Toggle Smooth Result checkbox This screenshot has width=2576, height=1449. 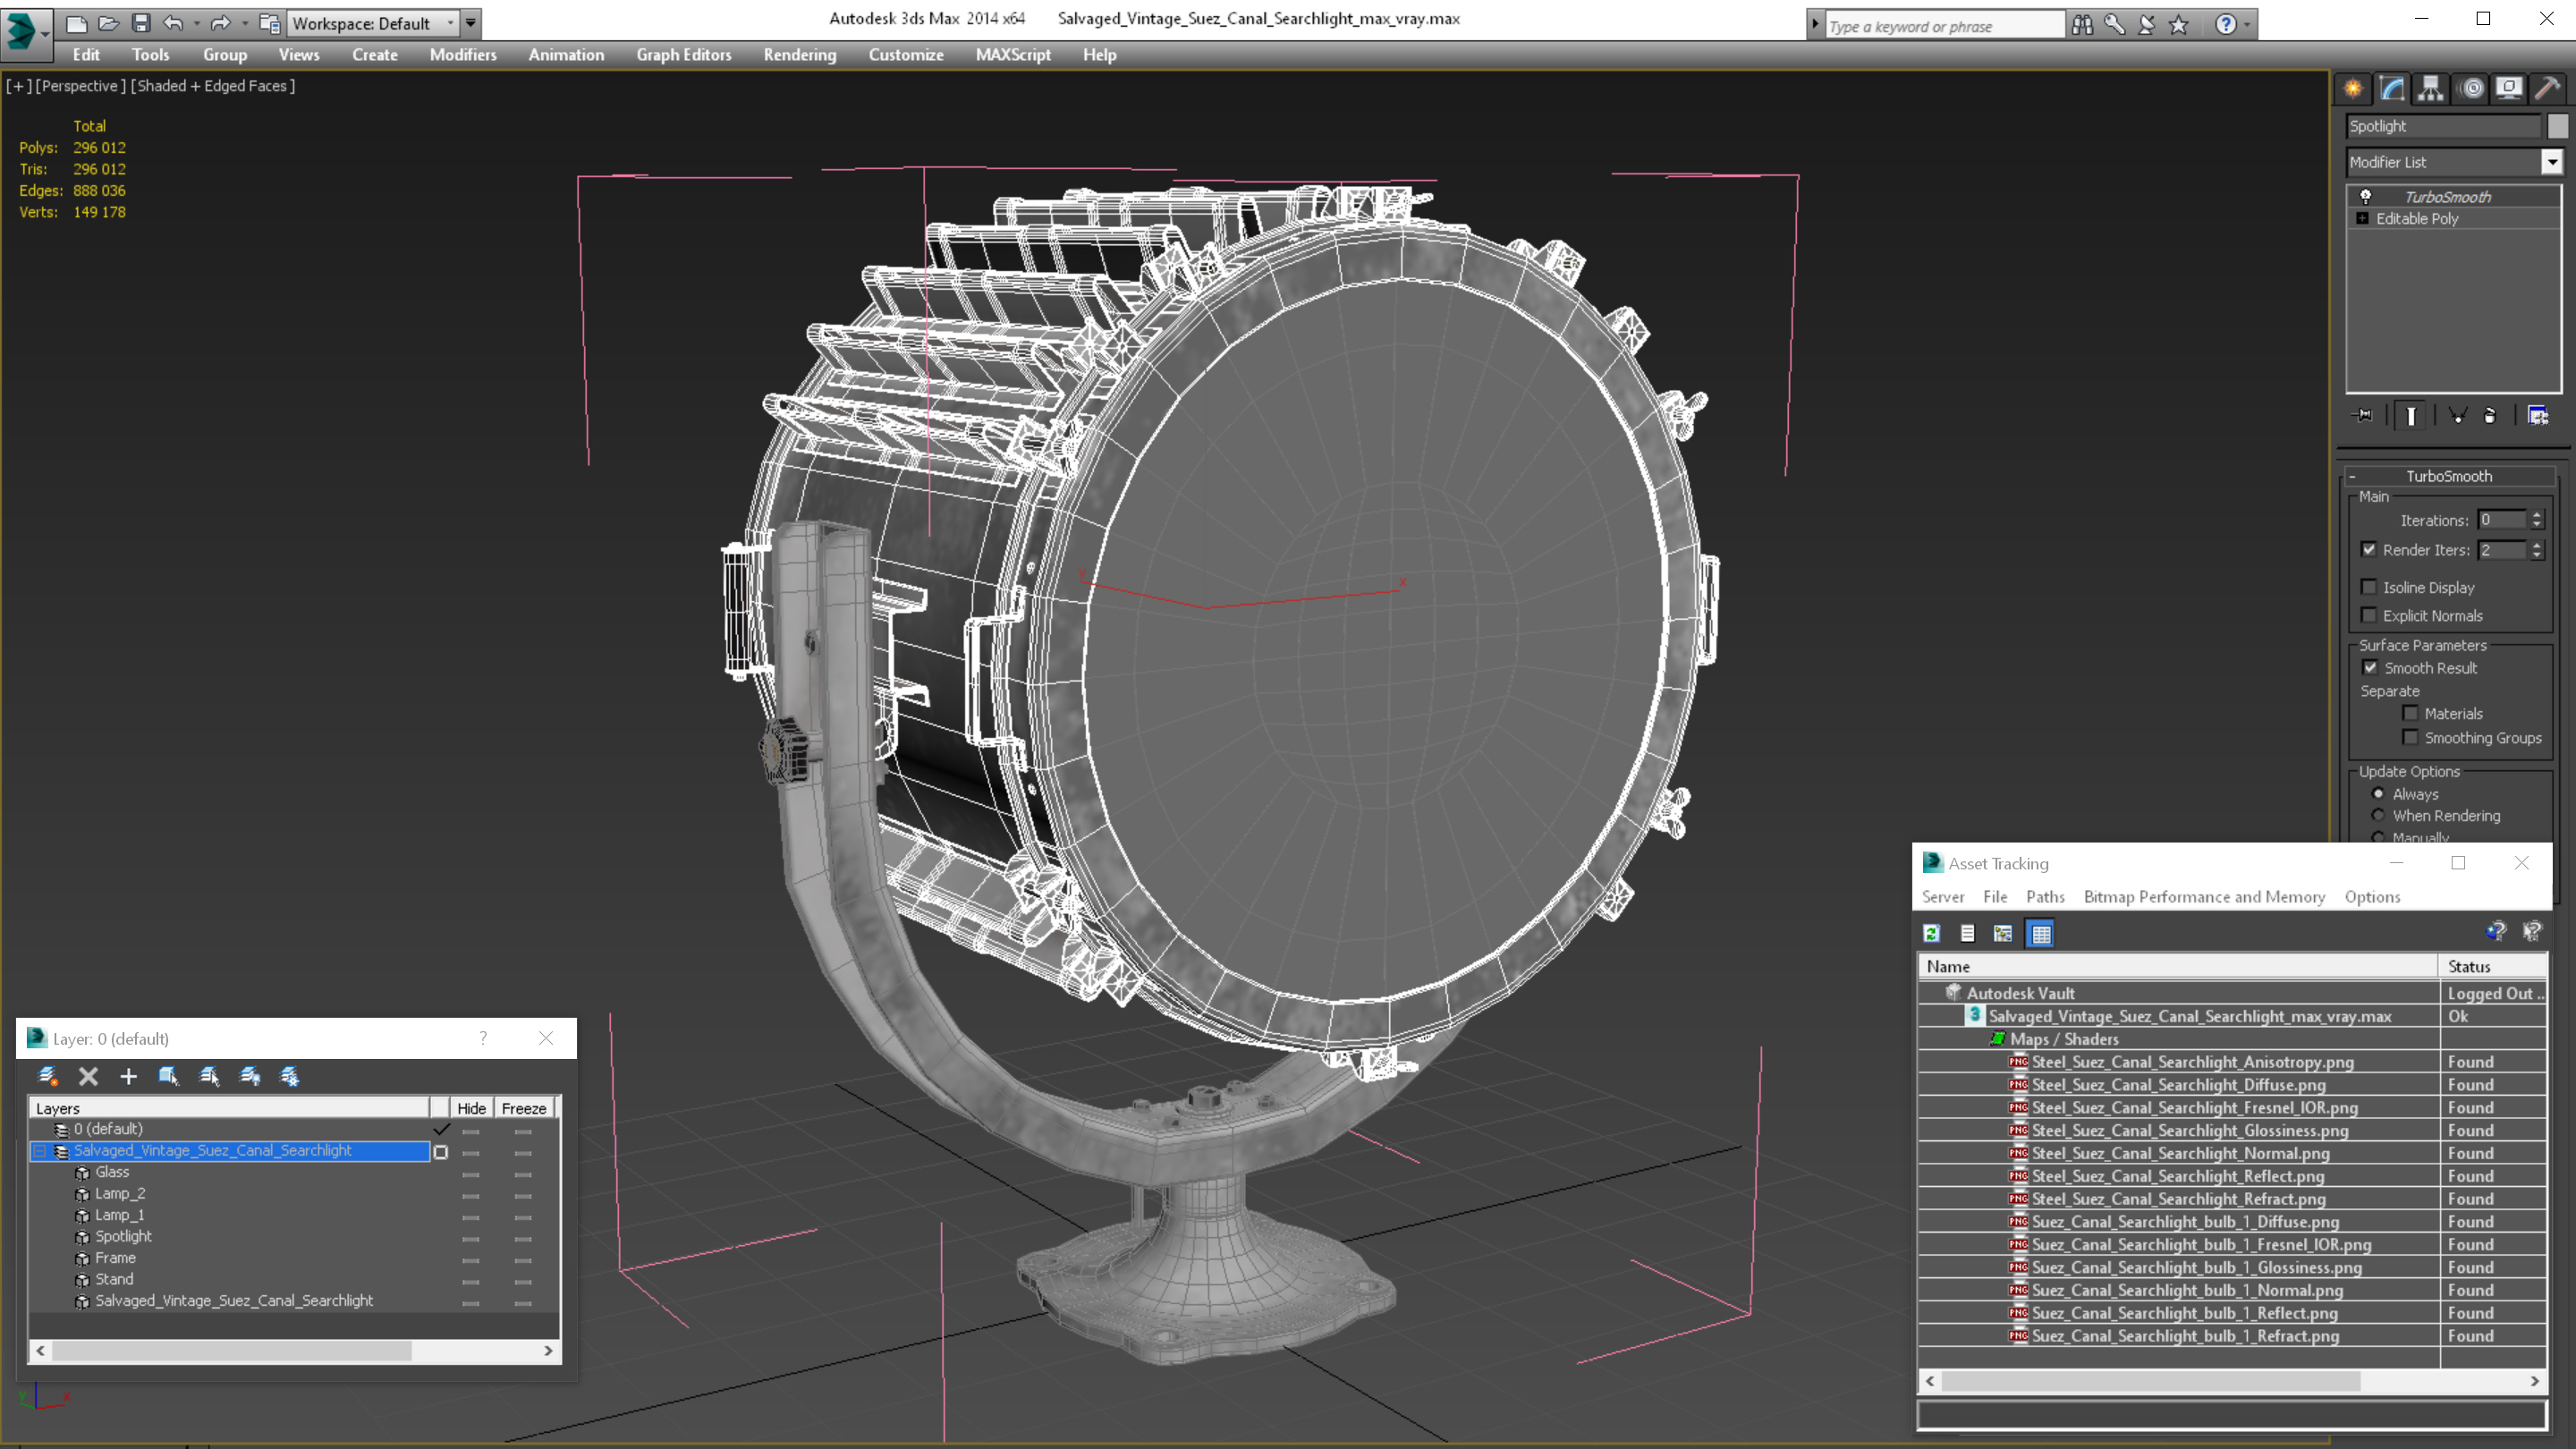(x=2370, y=667)
